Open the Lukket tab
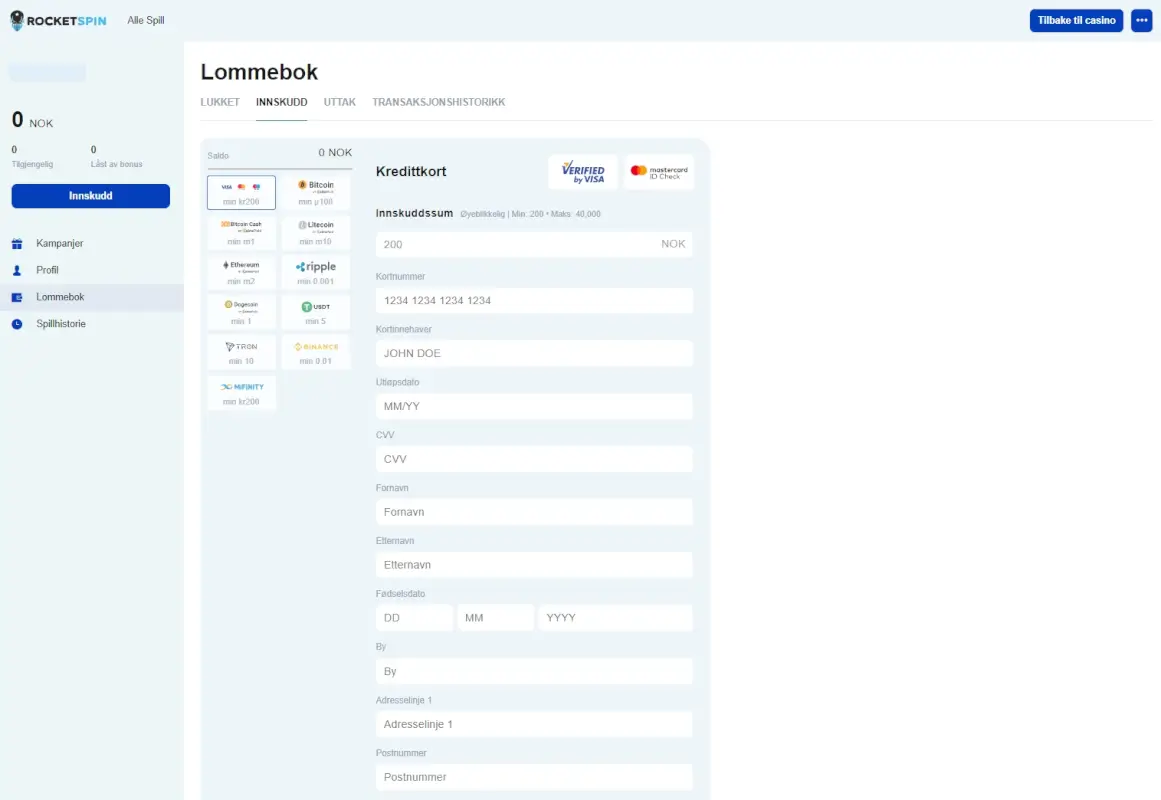This screenshot has width=1161, height=800. point(220,102)
